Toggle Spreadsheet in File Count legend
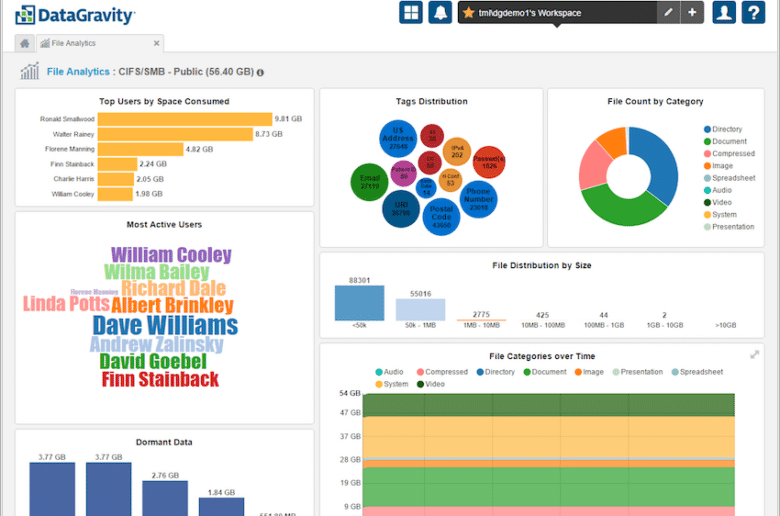The width and height of the screenshot is (780, 516). [729, 178]
